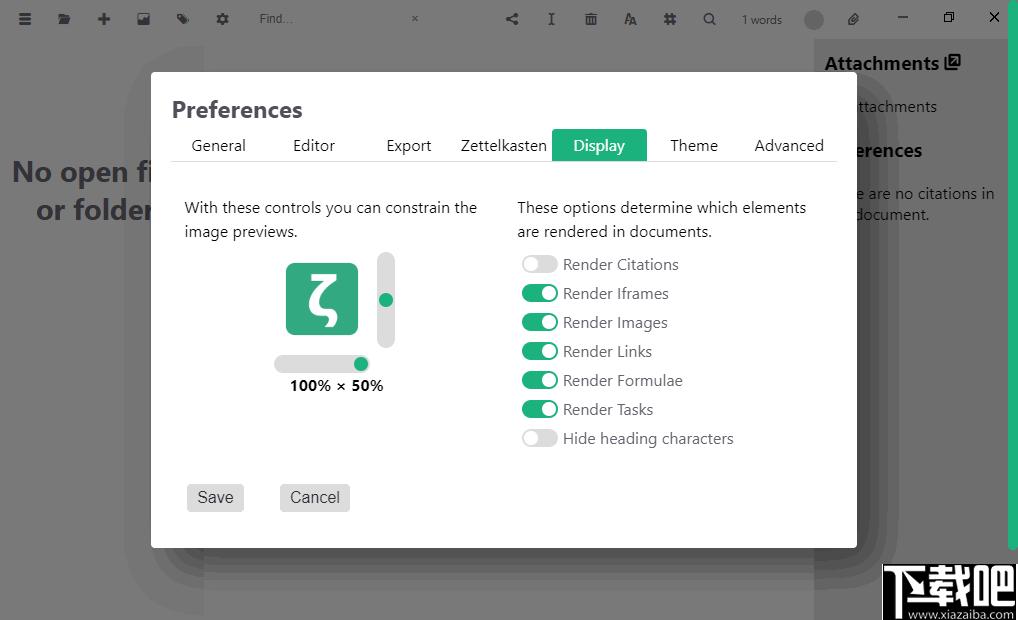This screenshot has height=620, width=1018.
Task: Click the share export icon
Action: click(x=512, y=19)
